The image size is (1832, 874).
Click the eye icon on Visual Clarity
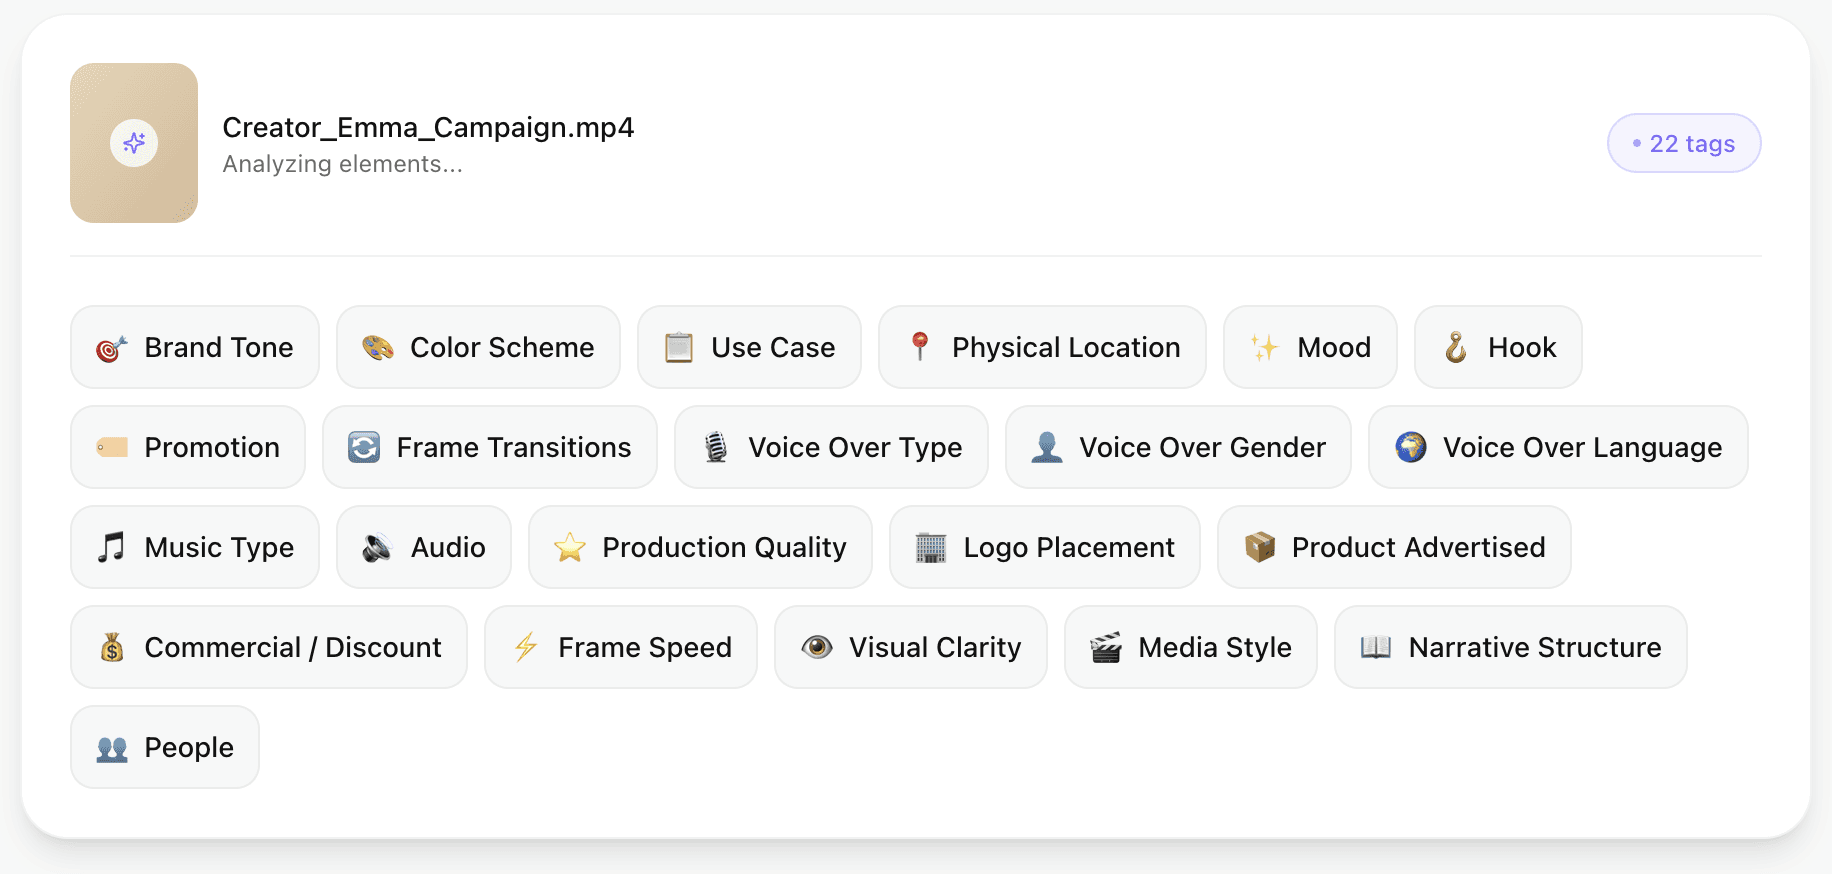(x=817, y=648)
